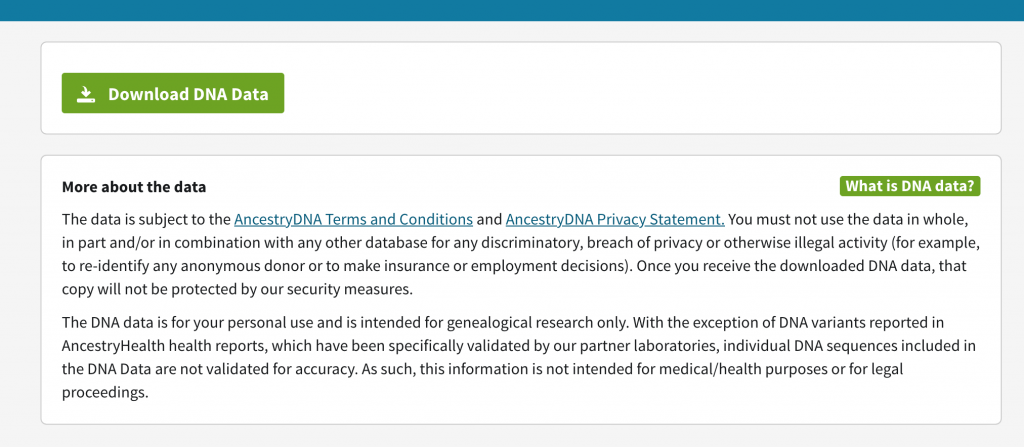Click the teal header bar at top
This screenshot has width=1024, height=447.
pos(512,10)
